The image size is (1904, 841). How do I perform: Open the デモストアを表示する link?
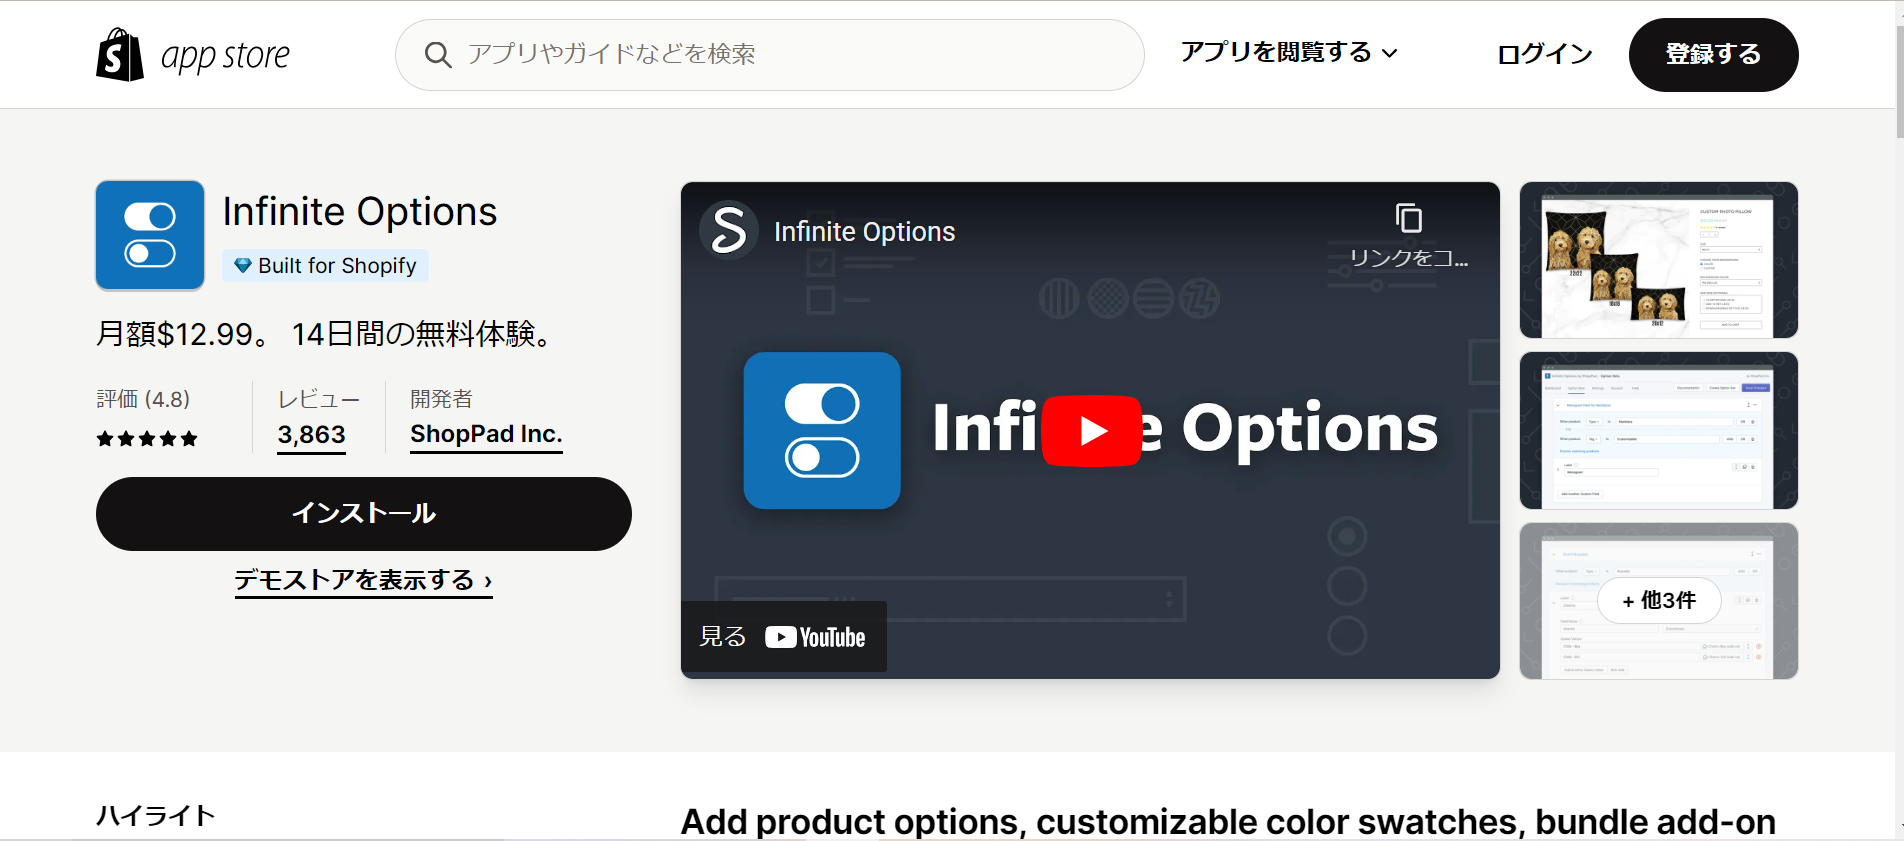click(363, 581)
